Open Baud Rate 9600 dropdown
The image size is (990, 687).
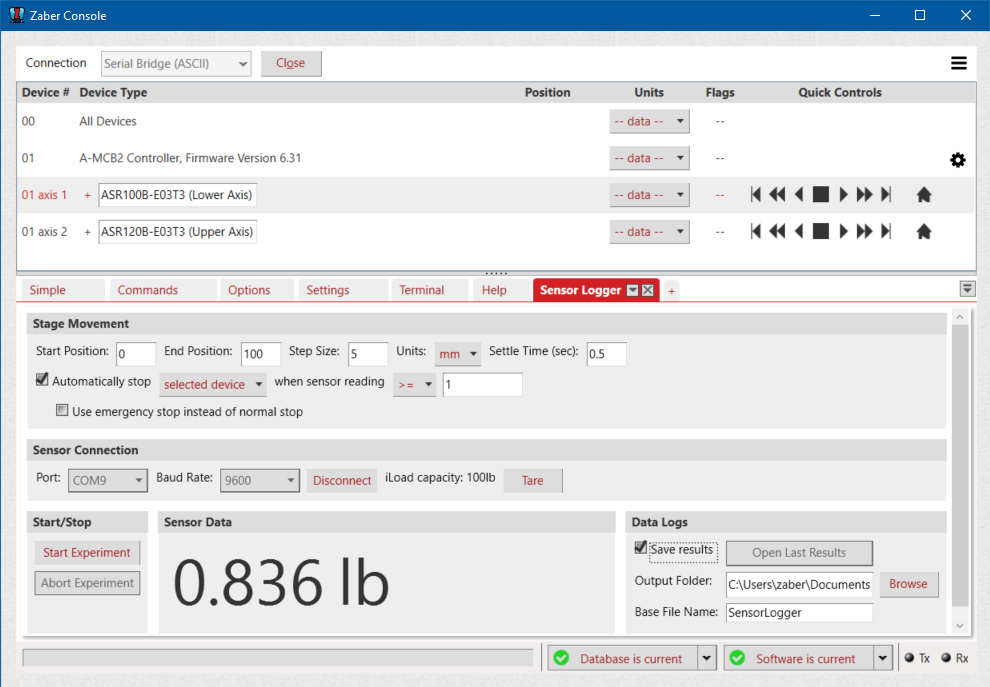tap(259, 481)
